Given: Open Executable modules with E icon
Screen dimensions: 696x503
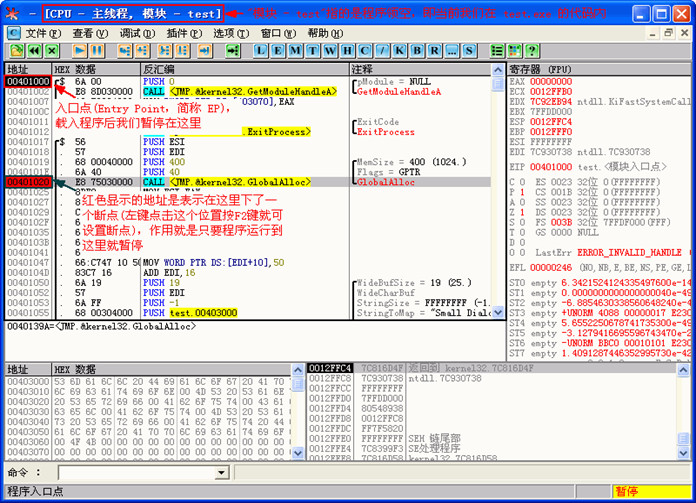Looking at the screenshot, I should (278, 51).
